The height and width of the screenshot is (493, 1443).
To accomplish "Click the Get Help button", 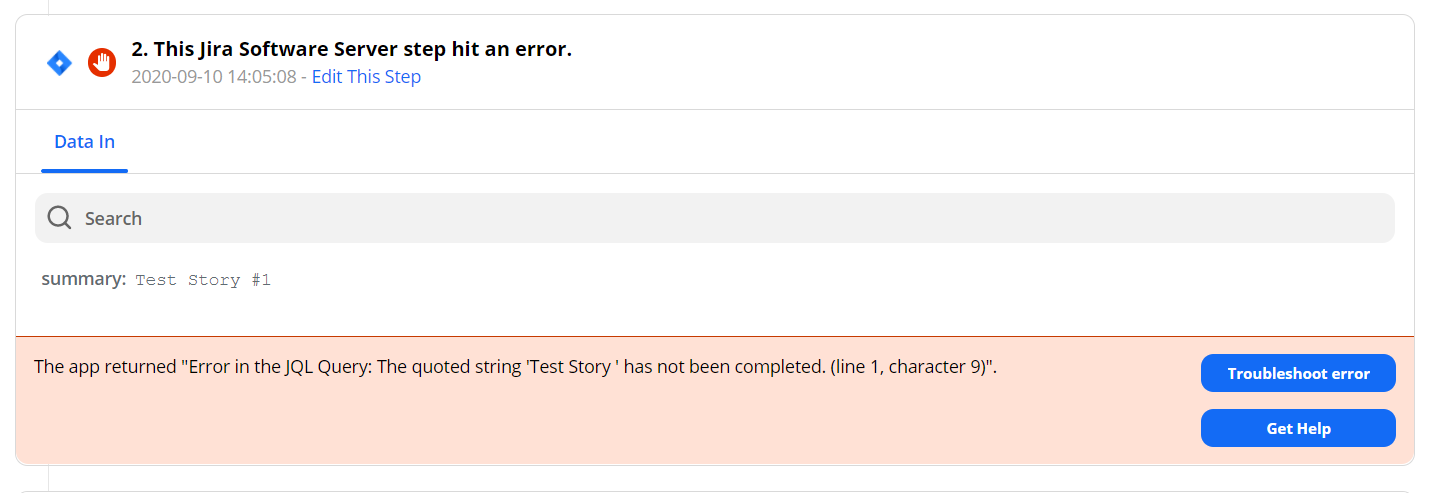I will click(x=1297, y=428).
